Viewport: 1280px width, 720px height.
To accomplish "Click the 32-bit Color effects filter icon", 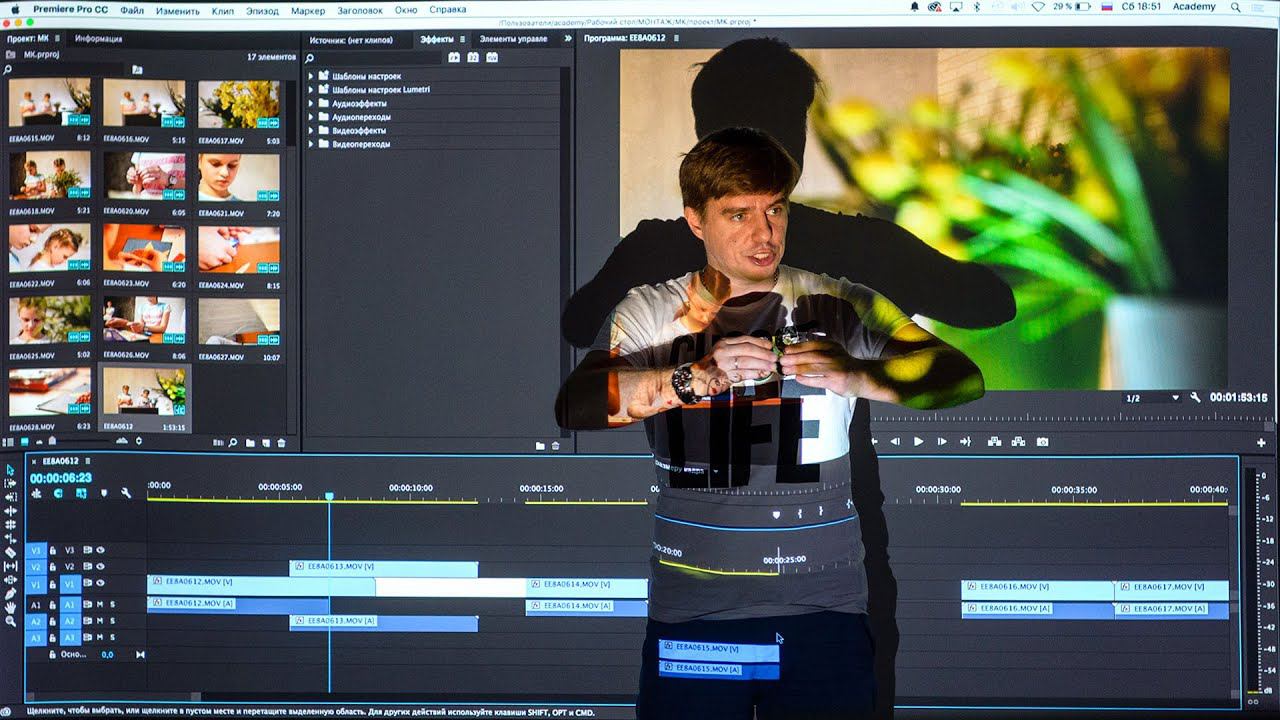I will [x=473, y=58].
